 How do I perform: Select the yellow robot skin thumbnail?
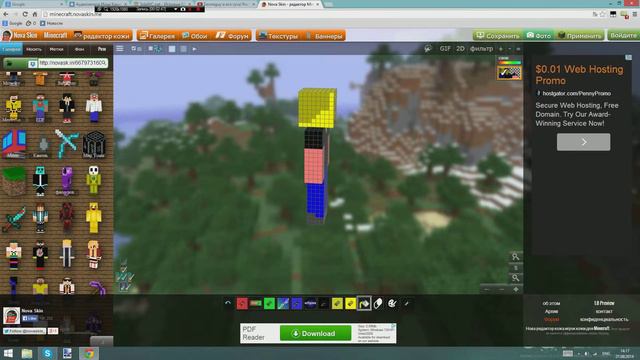click(x=13, y=108)
